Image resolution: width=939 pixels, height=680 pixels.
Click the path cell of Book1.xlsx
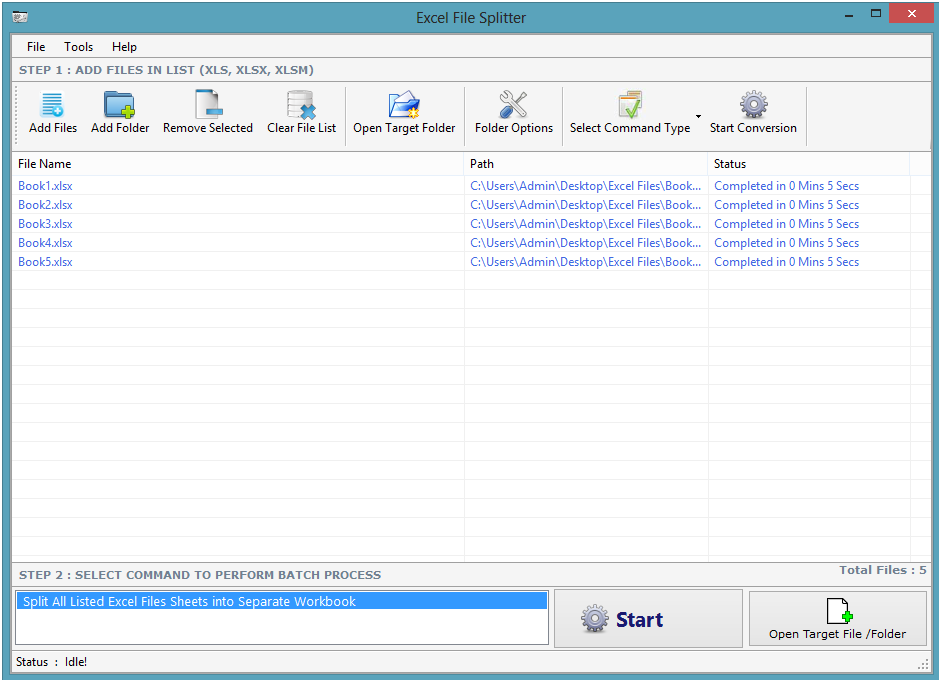[x=586, y=186]
